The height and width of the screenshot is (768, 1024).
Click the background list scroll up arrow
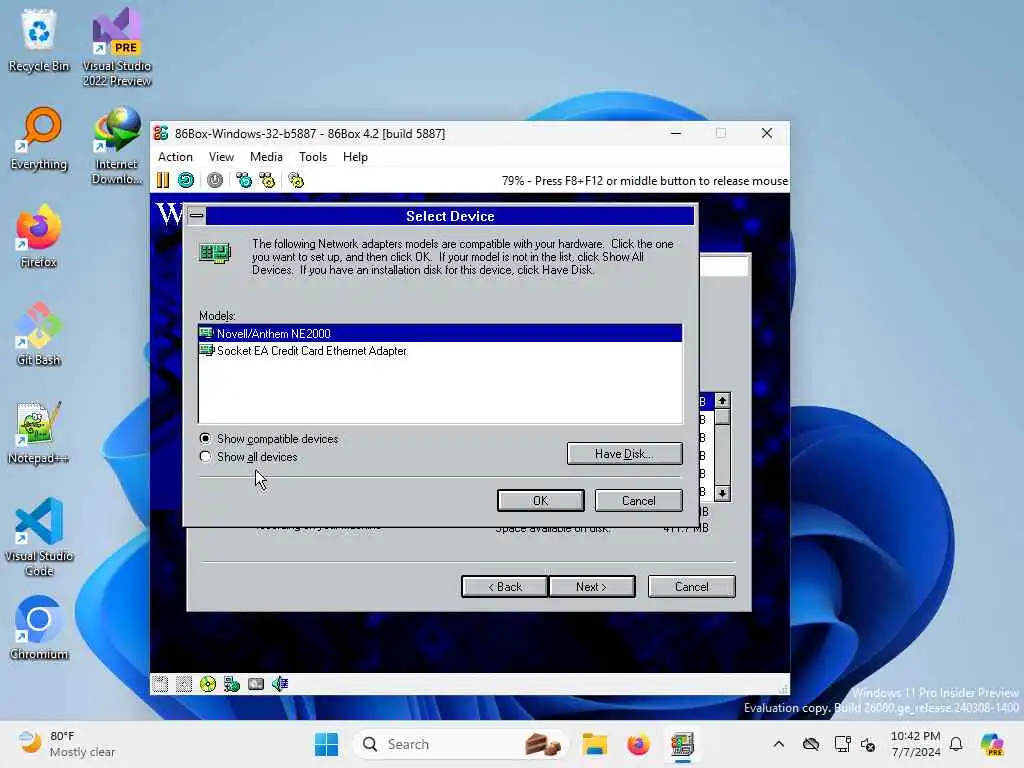click(722, 400)
